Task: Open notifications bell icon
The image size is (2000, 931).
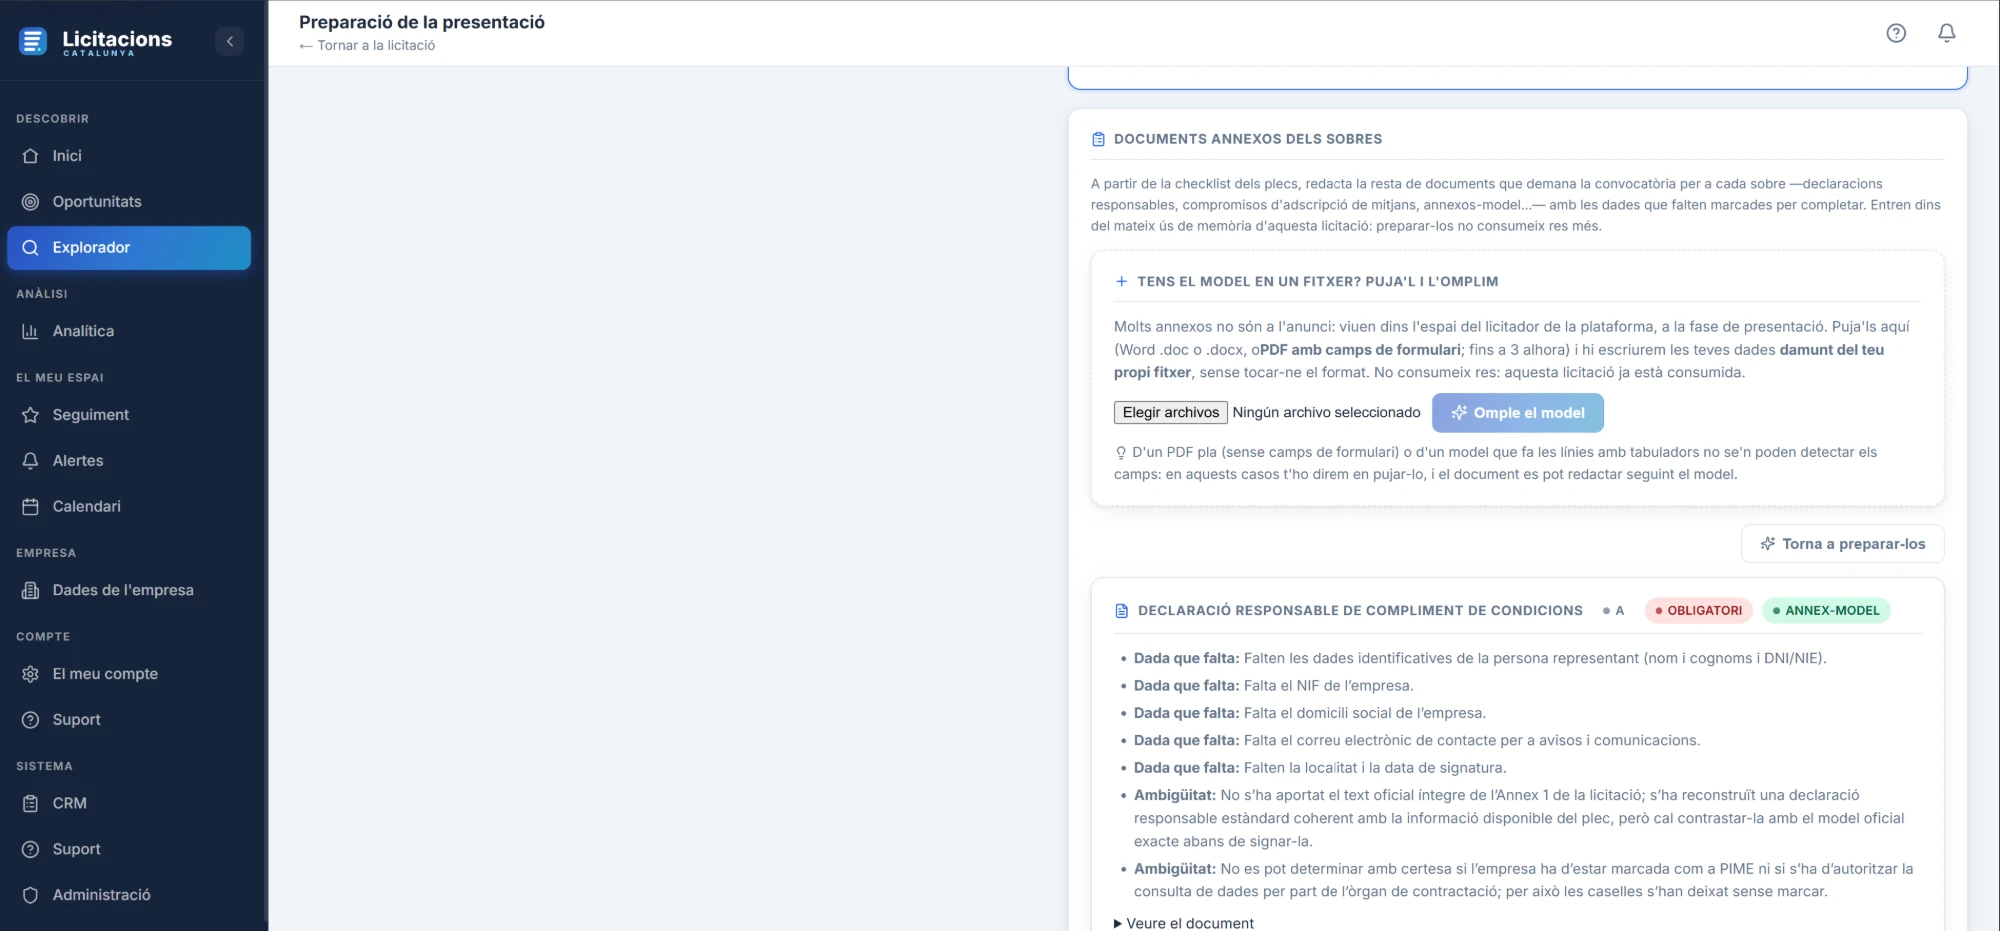Action: click(1946, 33)
